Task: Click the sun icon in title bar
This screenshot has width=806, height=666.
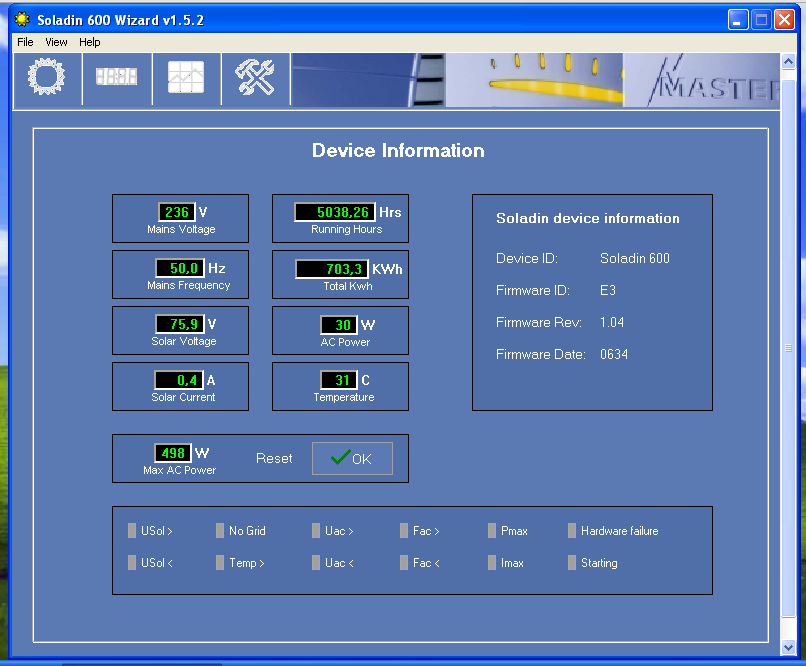Action: coord(22,20)
